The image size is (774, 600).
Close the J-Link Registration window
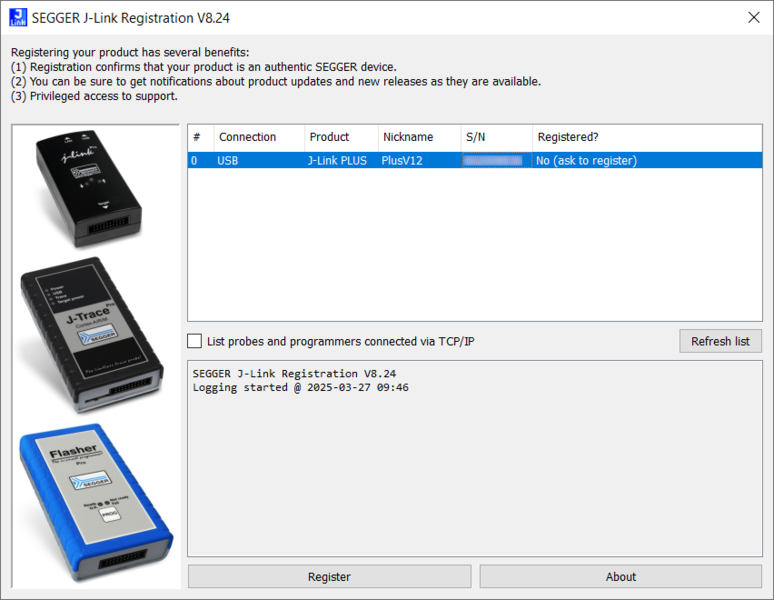tap(752, 17)
